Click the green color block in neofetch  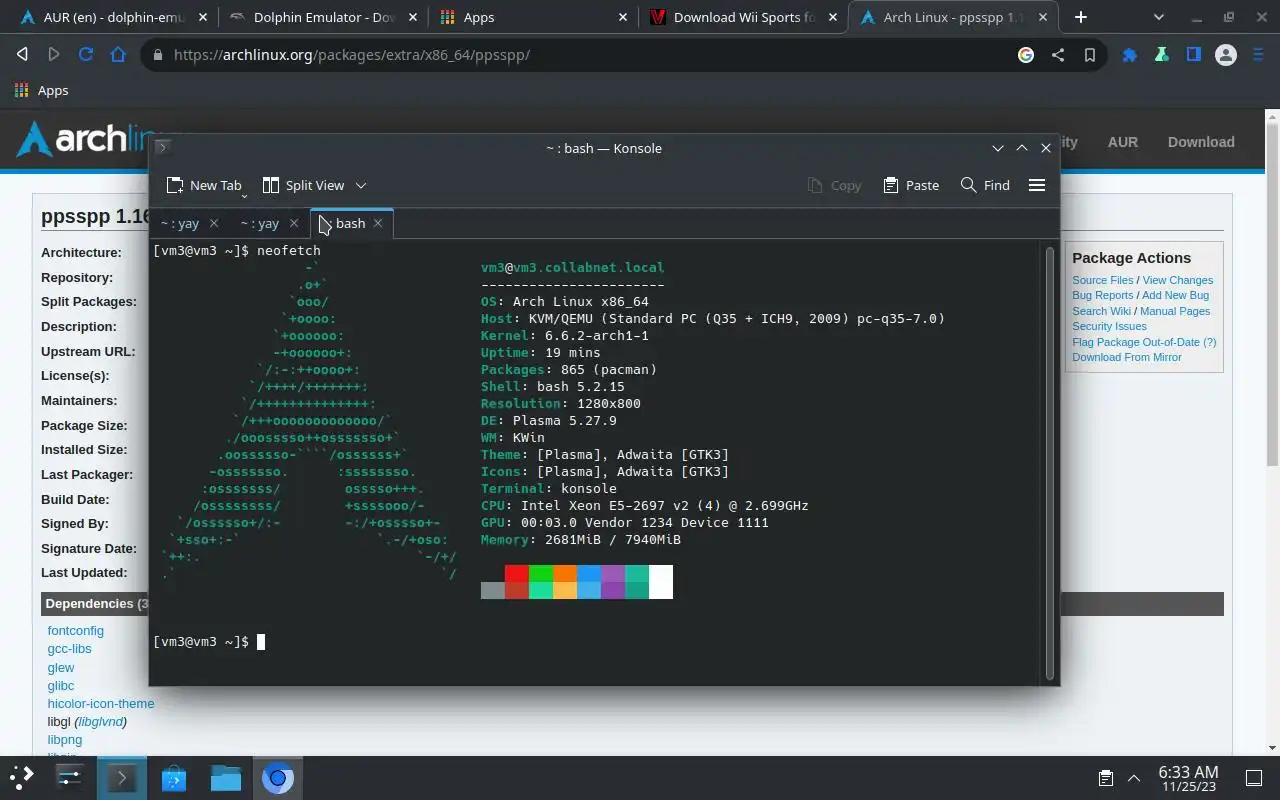[541, 573]
